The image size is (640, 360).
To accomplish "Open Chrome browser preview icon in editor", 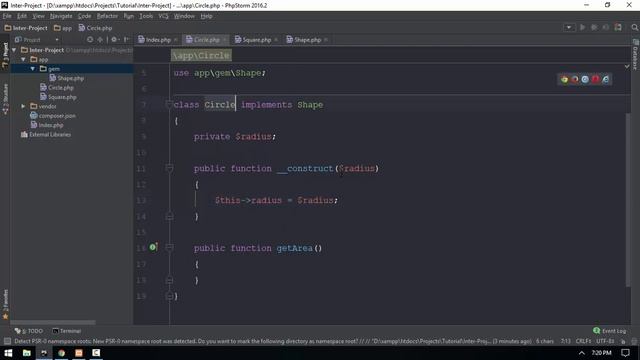I will [x=564, y=80].
